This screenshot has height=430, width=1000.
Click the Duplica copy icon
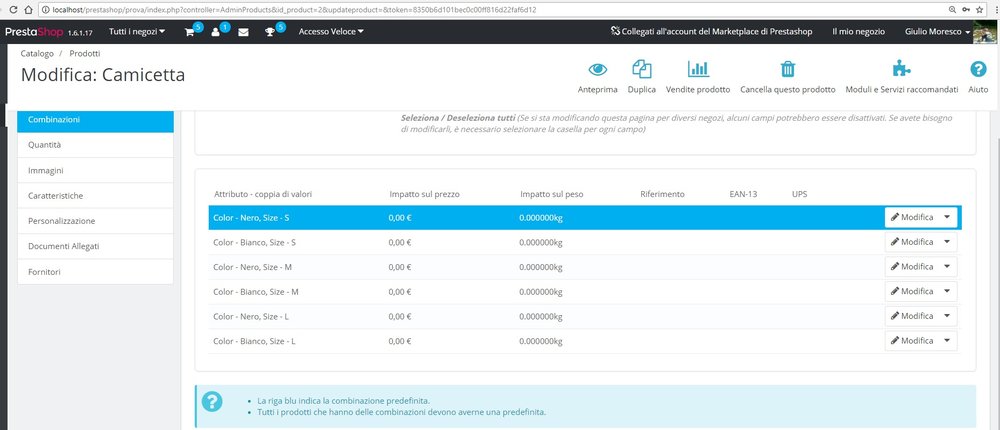(x=642, y=69)
